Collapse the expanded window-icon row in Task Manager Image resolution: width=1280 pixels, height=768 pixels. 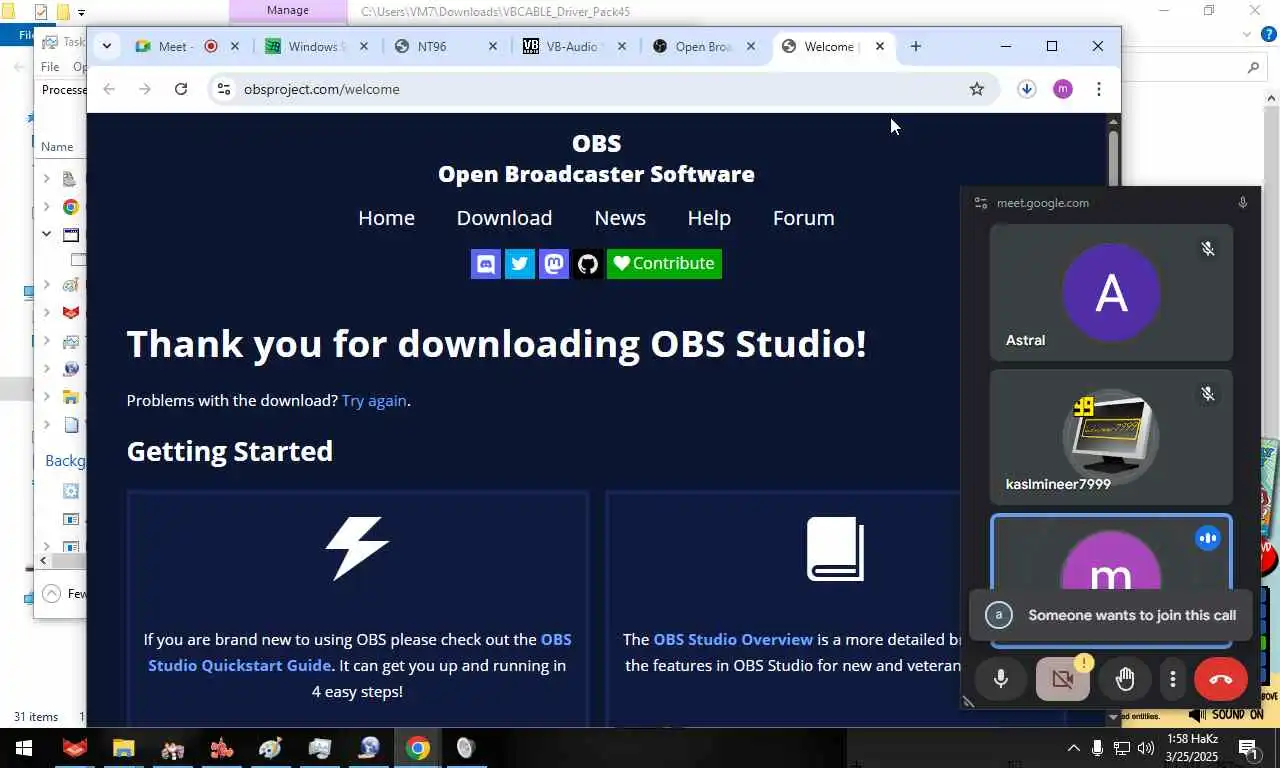(x=46, y=234)
